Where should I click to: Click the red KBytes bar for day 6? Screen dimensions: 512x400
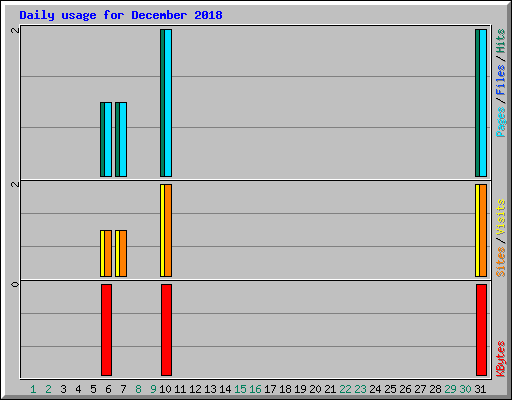(106, 330)
